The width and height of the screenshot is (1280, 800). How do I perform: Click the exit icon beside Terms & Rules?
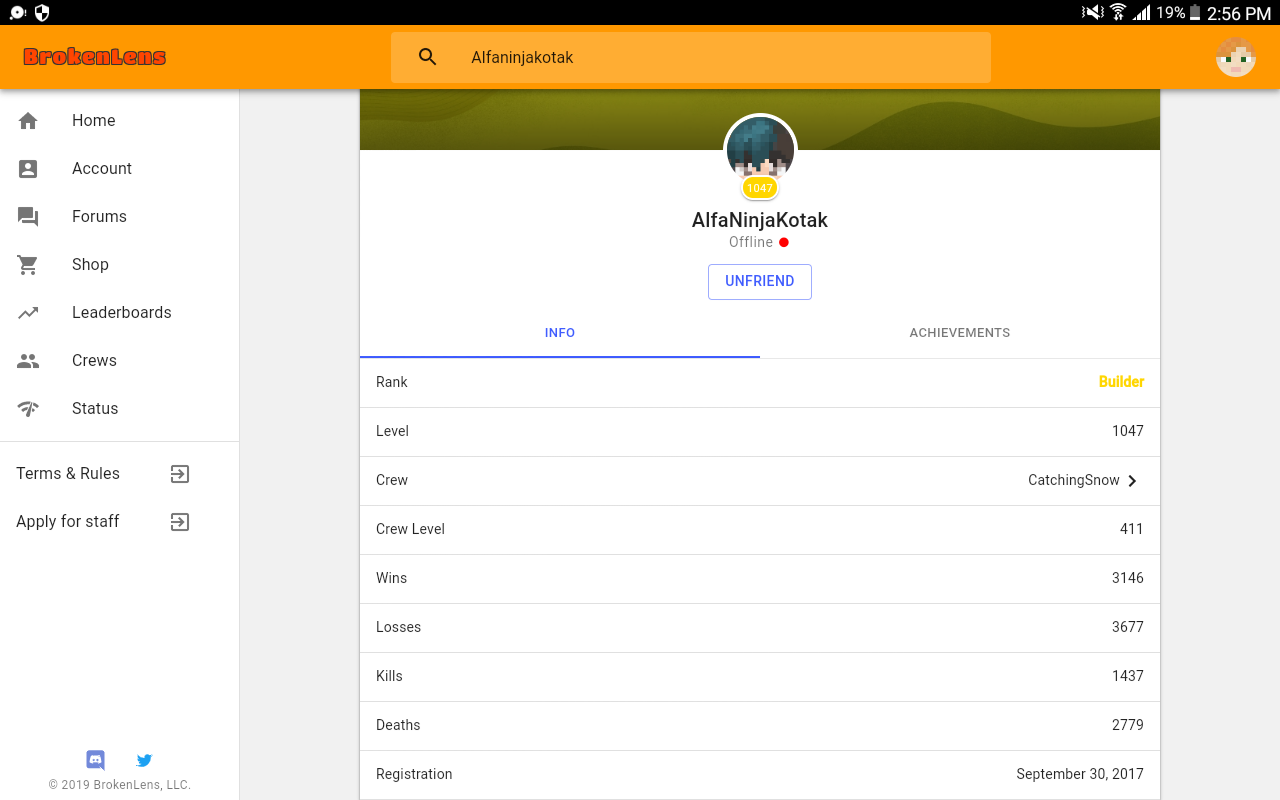(180, 473)
